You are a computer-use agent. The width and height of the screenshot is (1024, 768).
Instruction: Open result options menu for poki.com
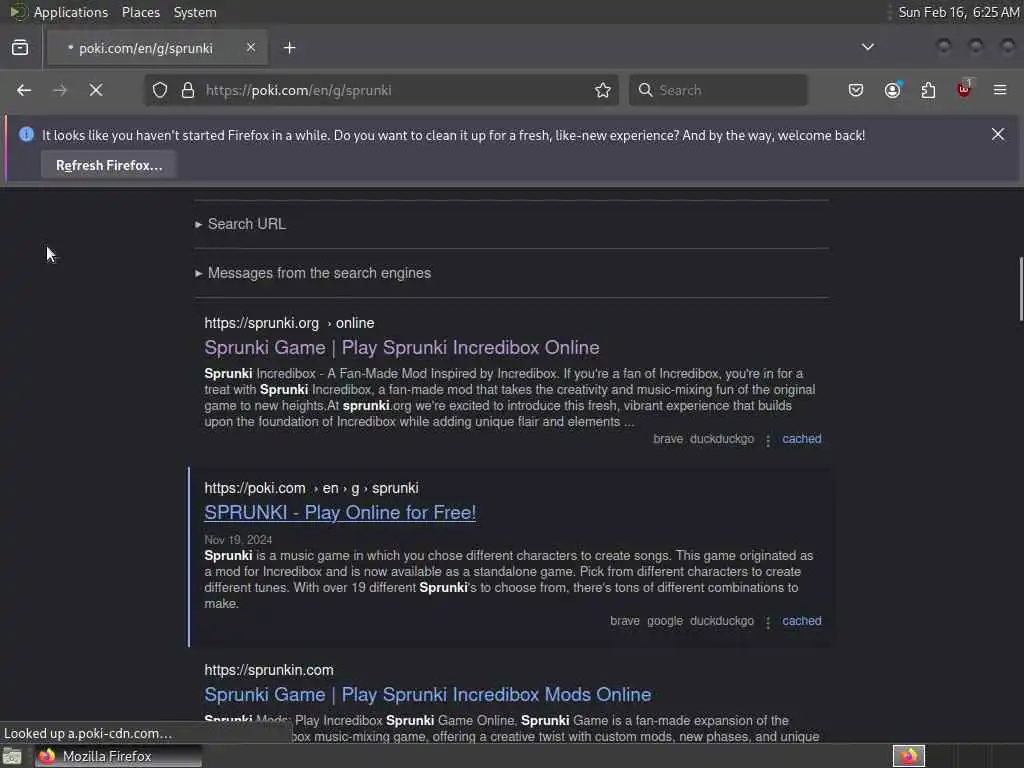click(768, 622)
